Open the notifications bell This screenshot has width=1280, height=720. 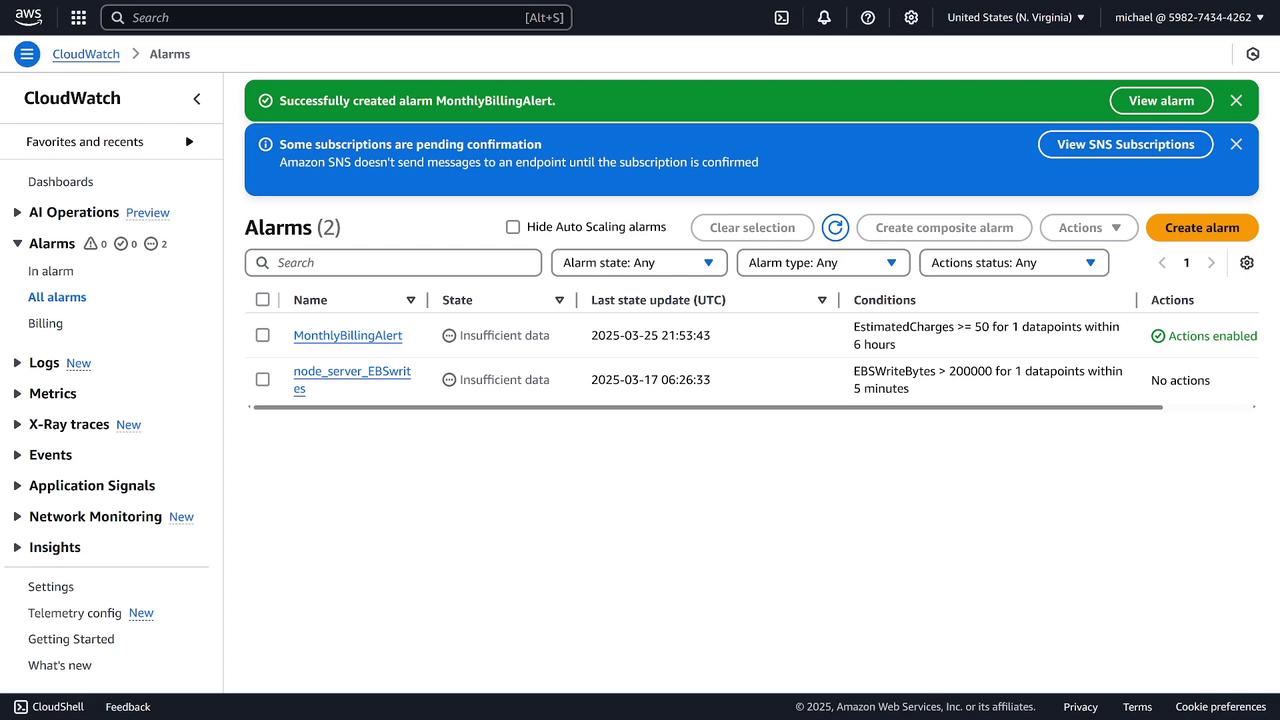coord(824,17)
